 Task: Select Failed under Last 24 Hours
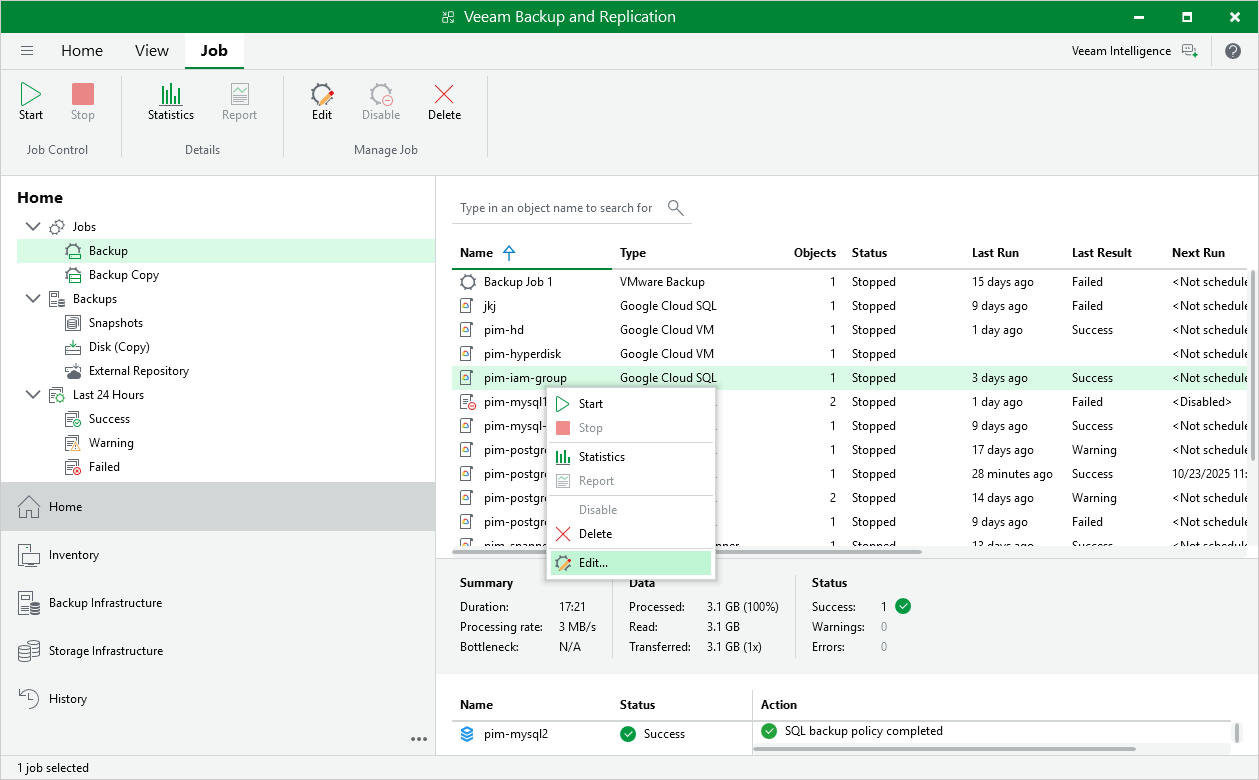point(104,467)
